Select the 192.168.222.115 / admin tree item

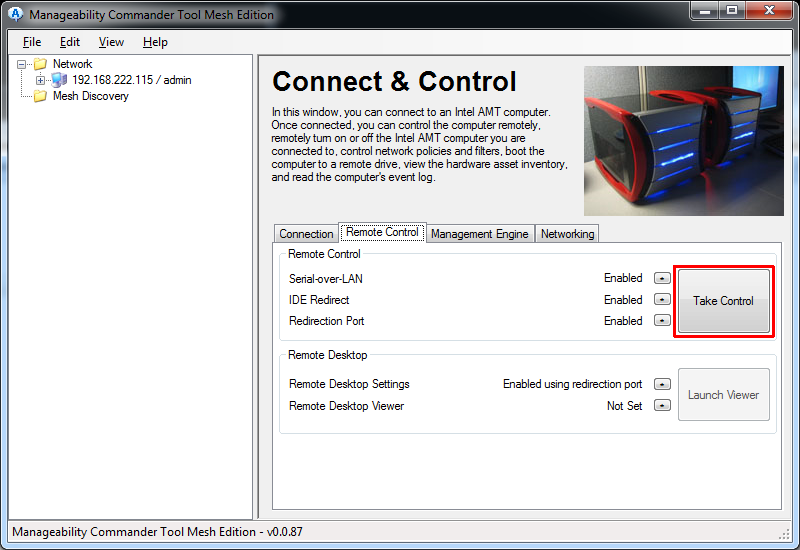pyautogui.click(x=132, y=80)
